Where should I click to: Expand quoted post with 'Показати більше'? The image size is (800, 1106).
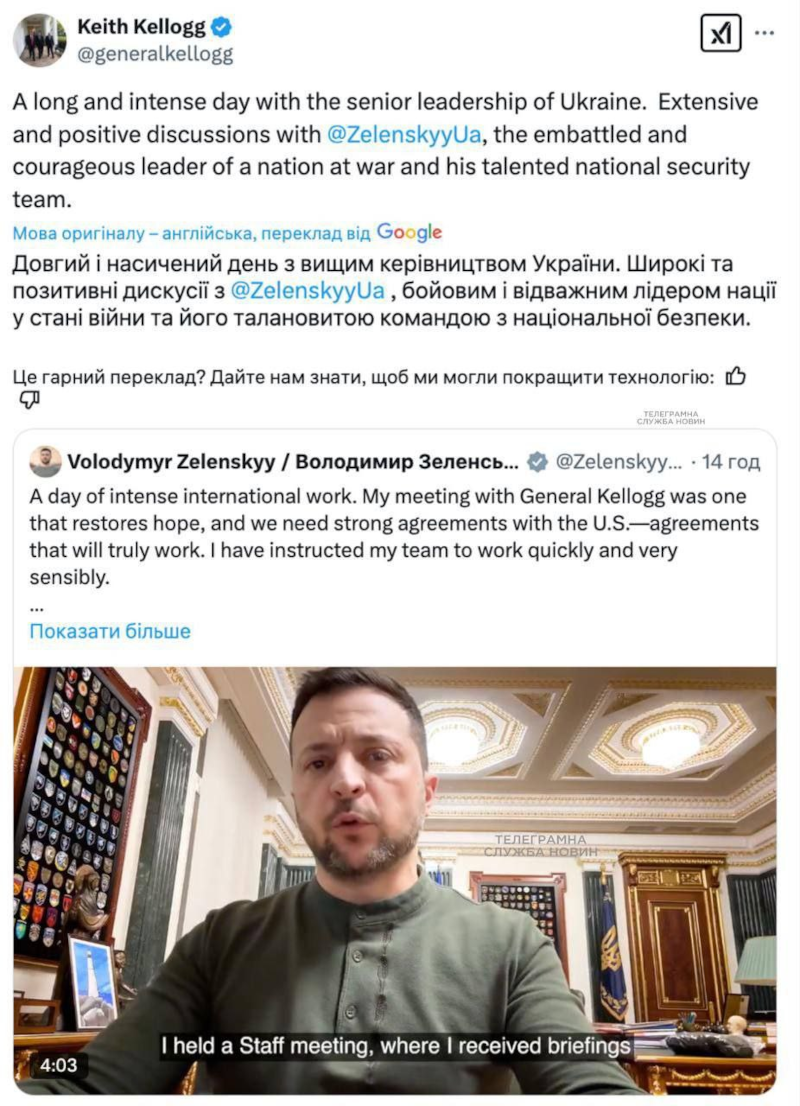click(x=110, y=631)
